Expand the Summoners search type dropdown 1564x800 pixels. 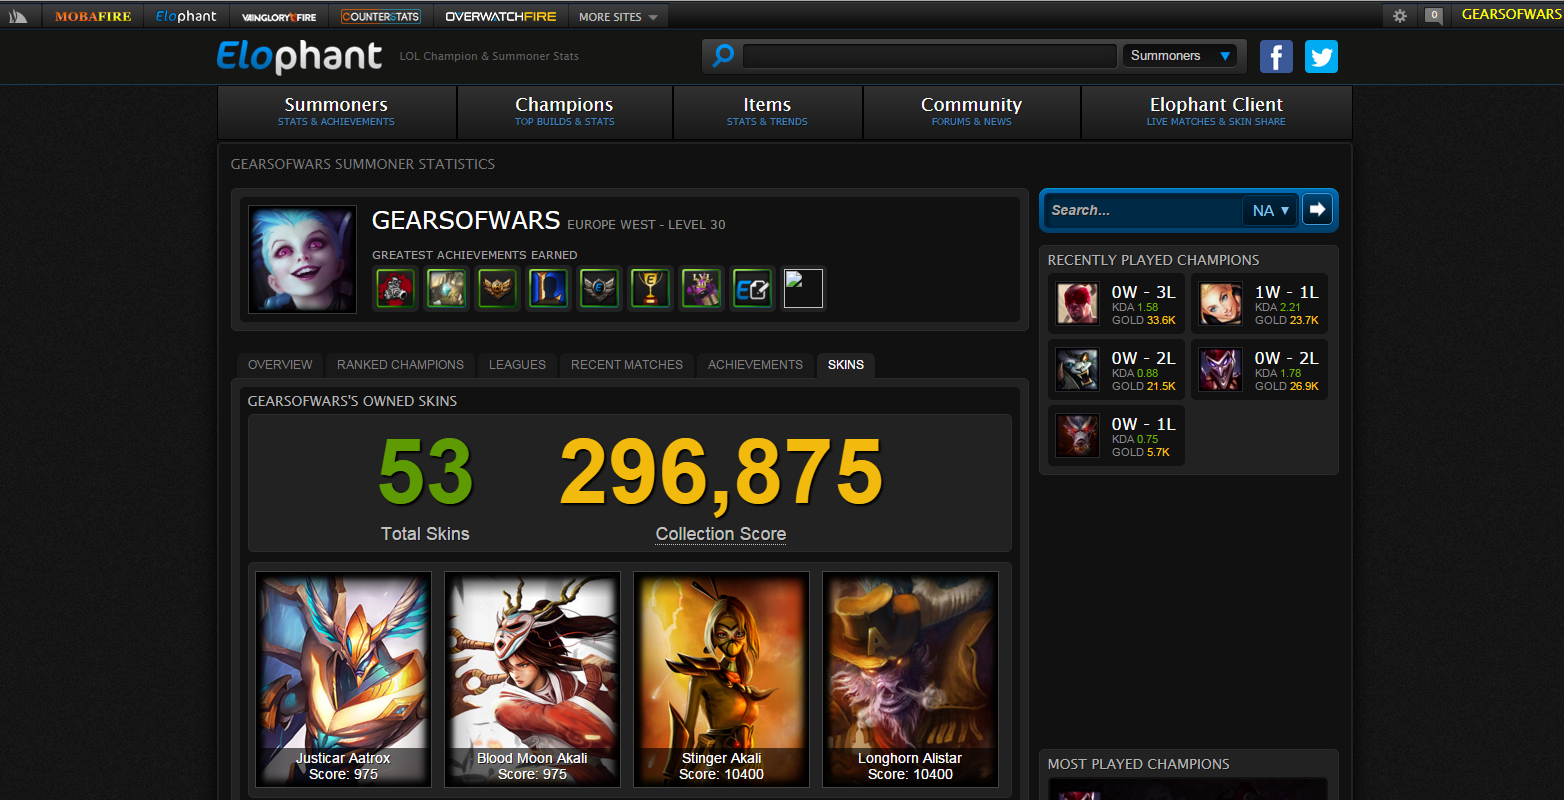[x=1179, y=56]
